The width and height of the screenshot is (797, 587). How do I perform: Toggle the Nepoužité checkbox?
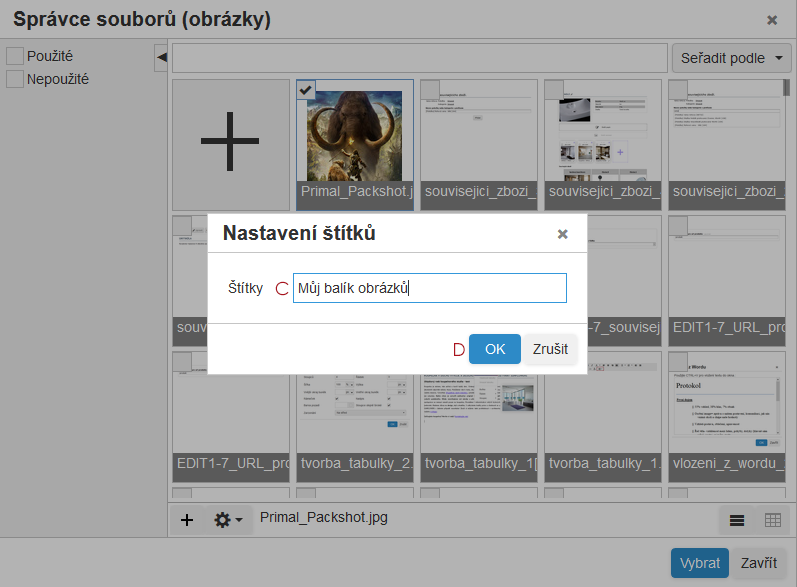pos(15,78)
